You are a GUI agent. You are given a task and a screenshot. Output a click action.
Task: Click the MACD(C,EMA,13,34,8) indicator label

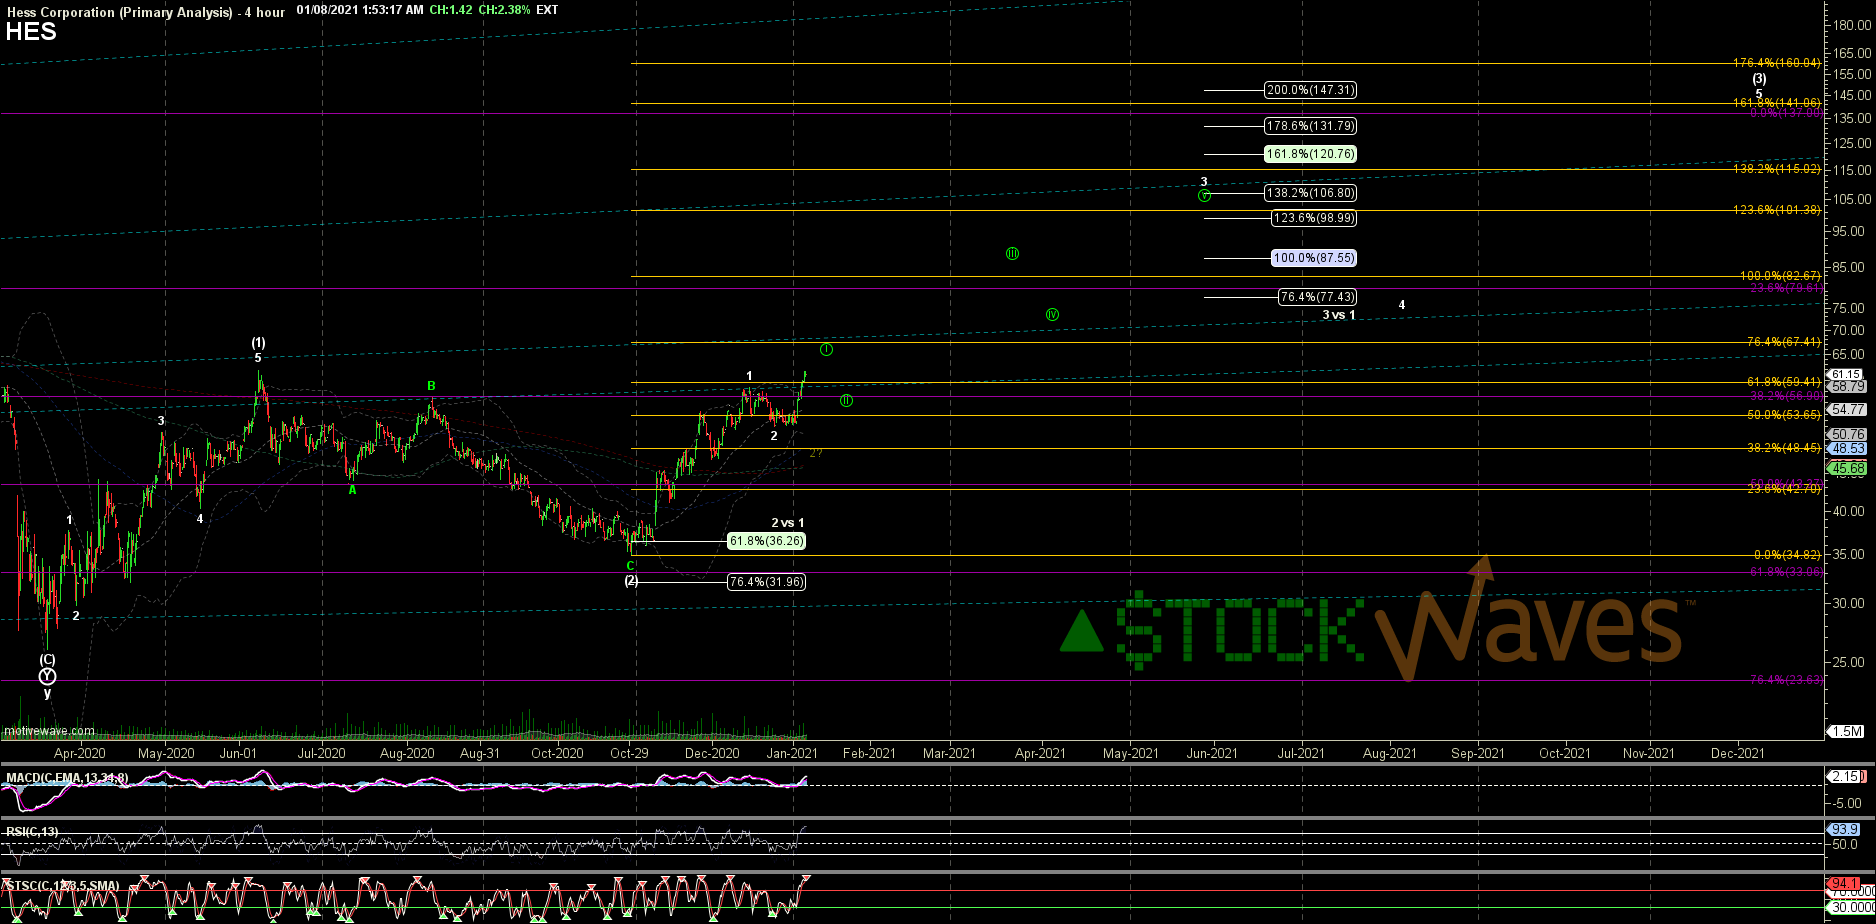67,778
